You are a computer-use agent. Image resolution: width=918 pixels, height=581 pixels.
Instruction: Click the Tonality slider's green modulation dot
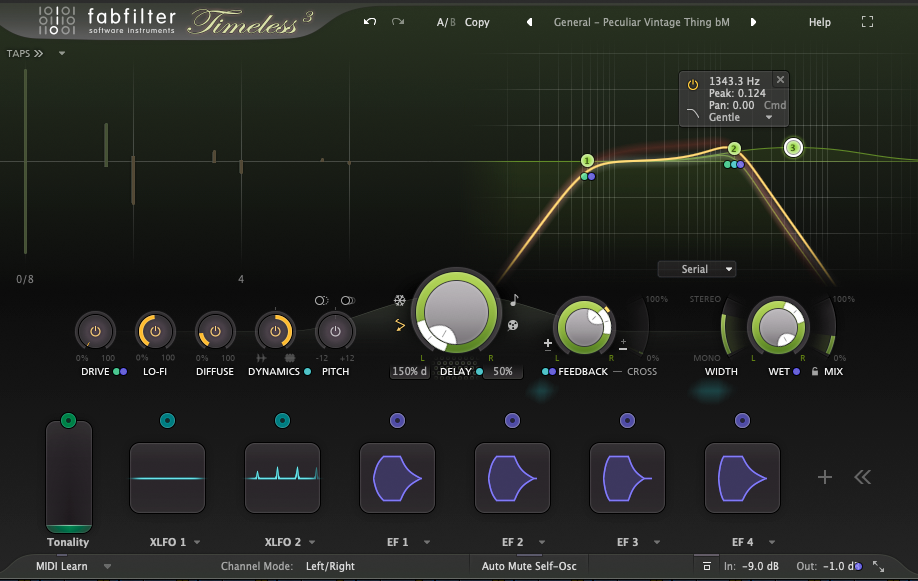[68, 420]
